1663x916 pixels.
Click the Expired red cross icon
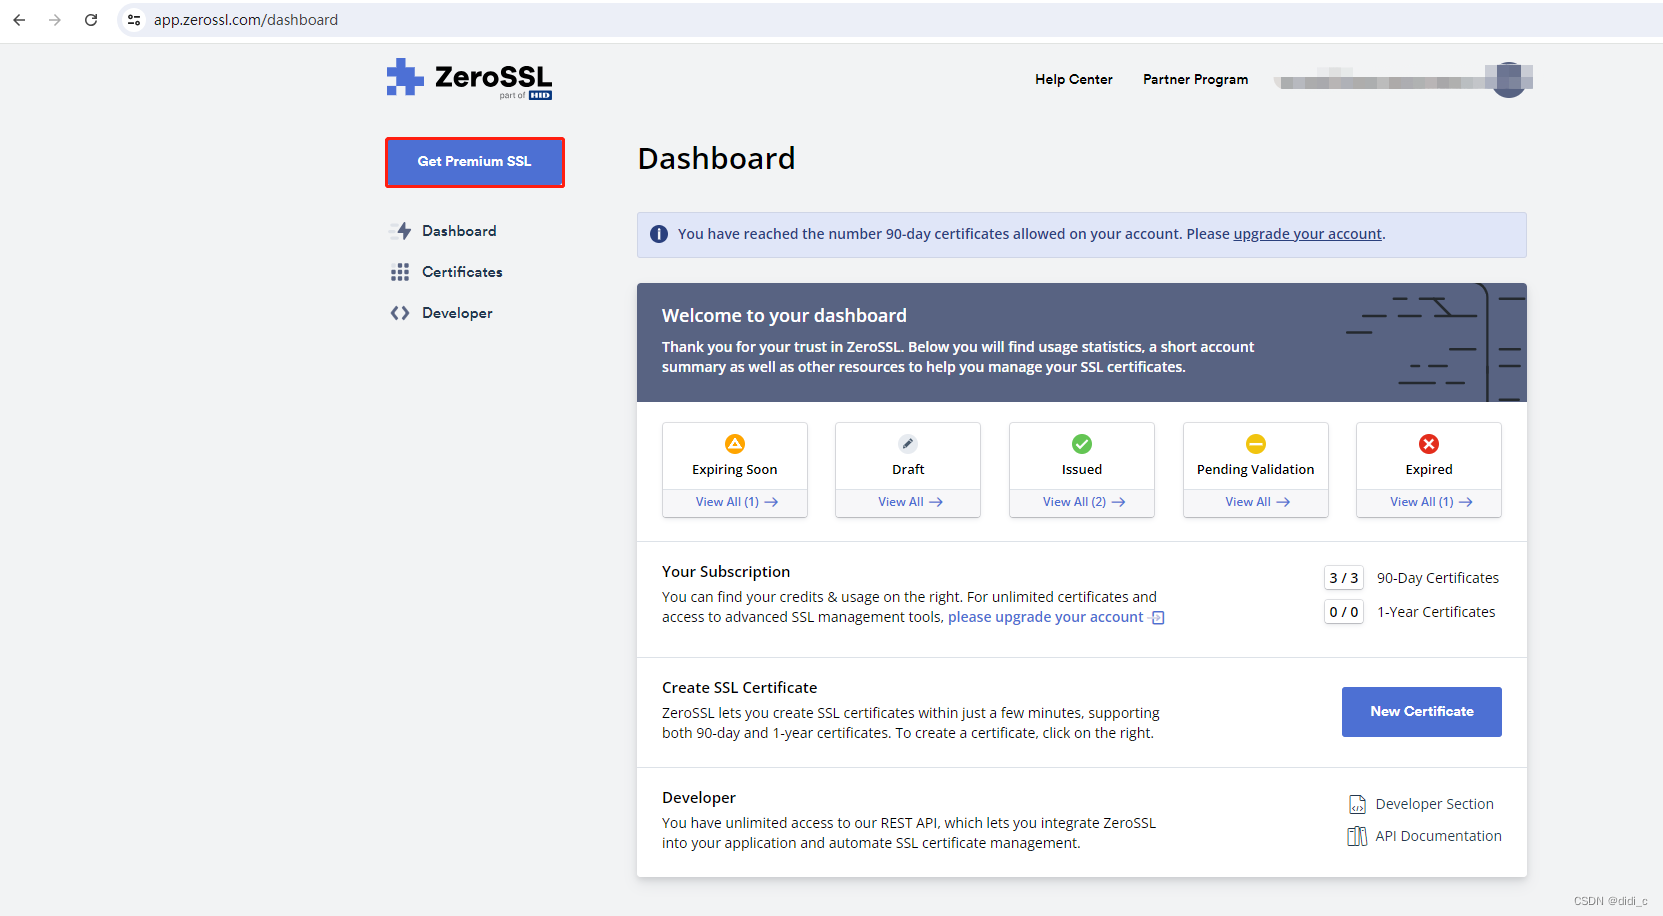point(1429,444)
